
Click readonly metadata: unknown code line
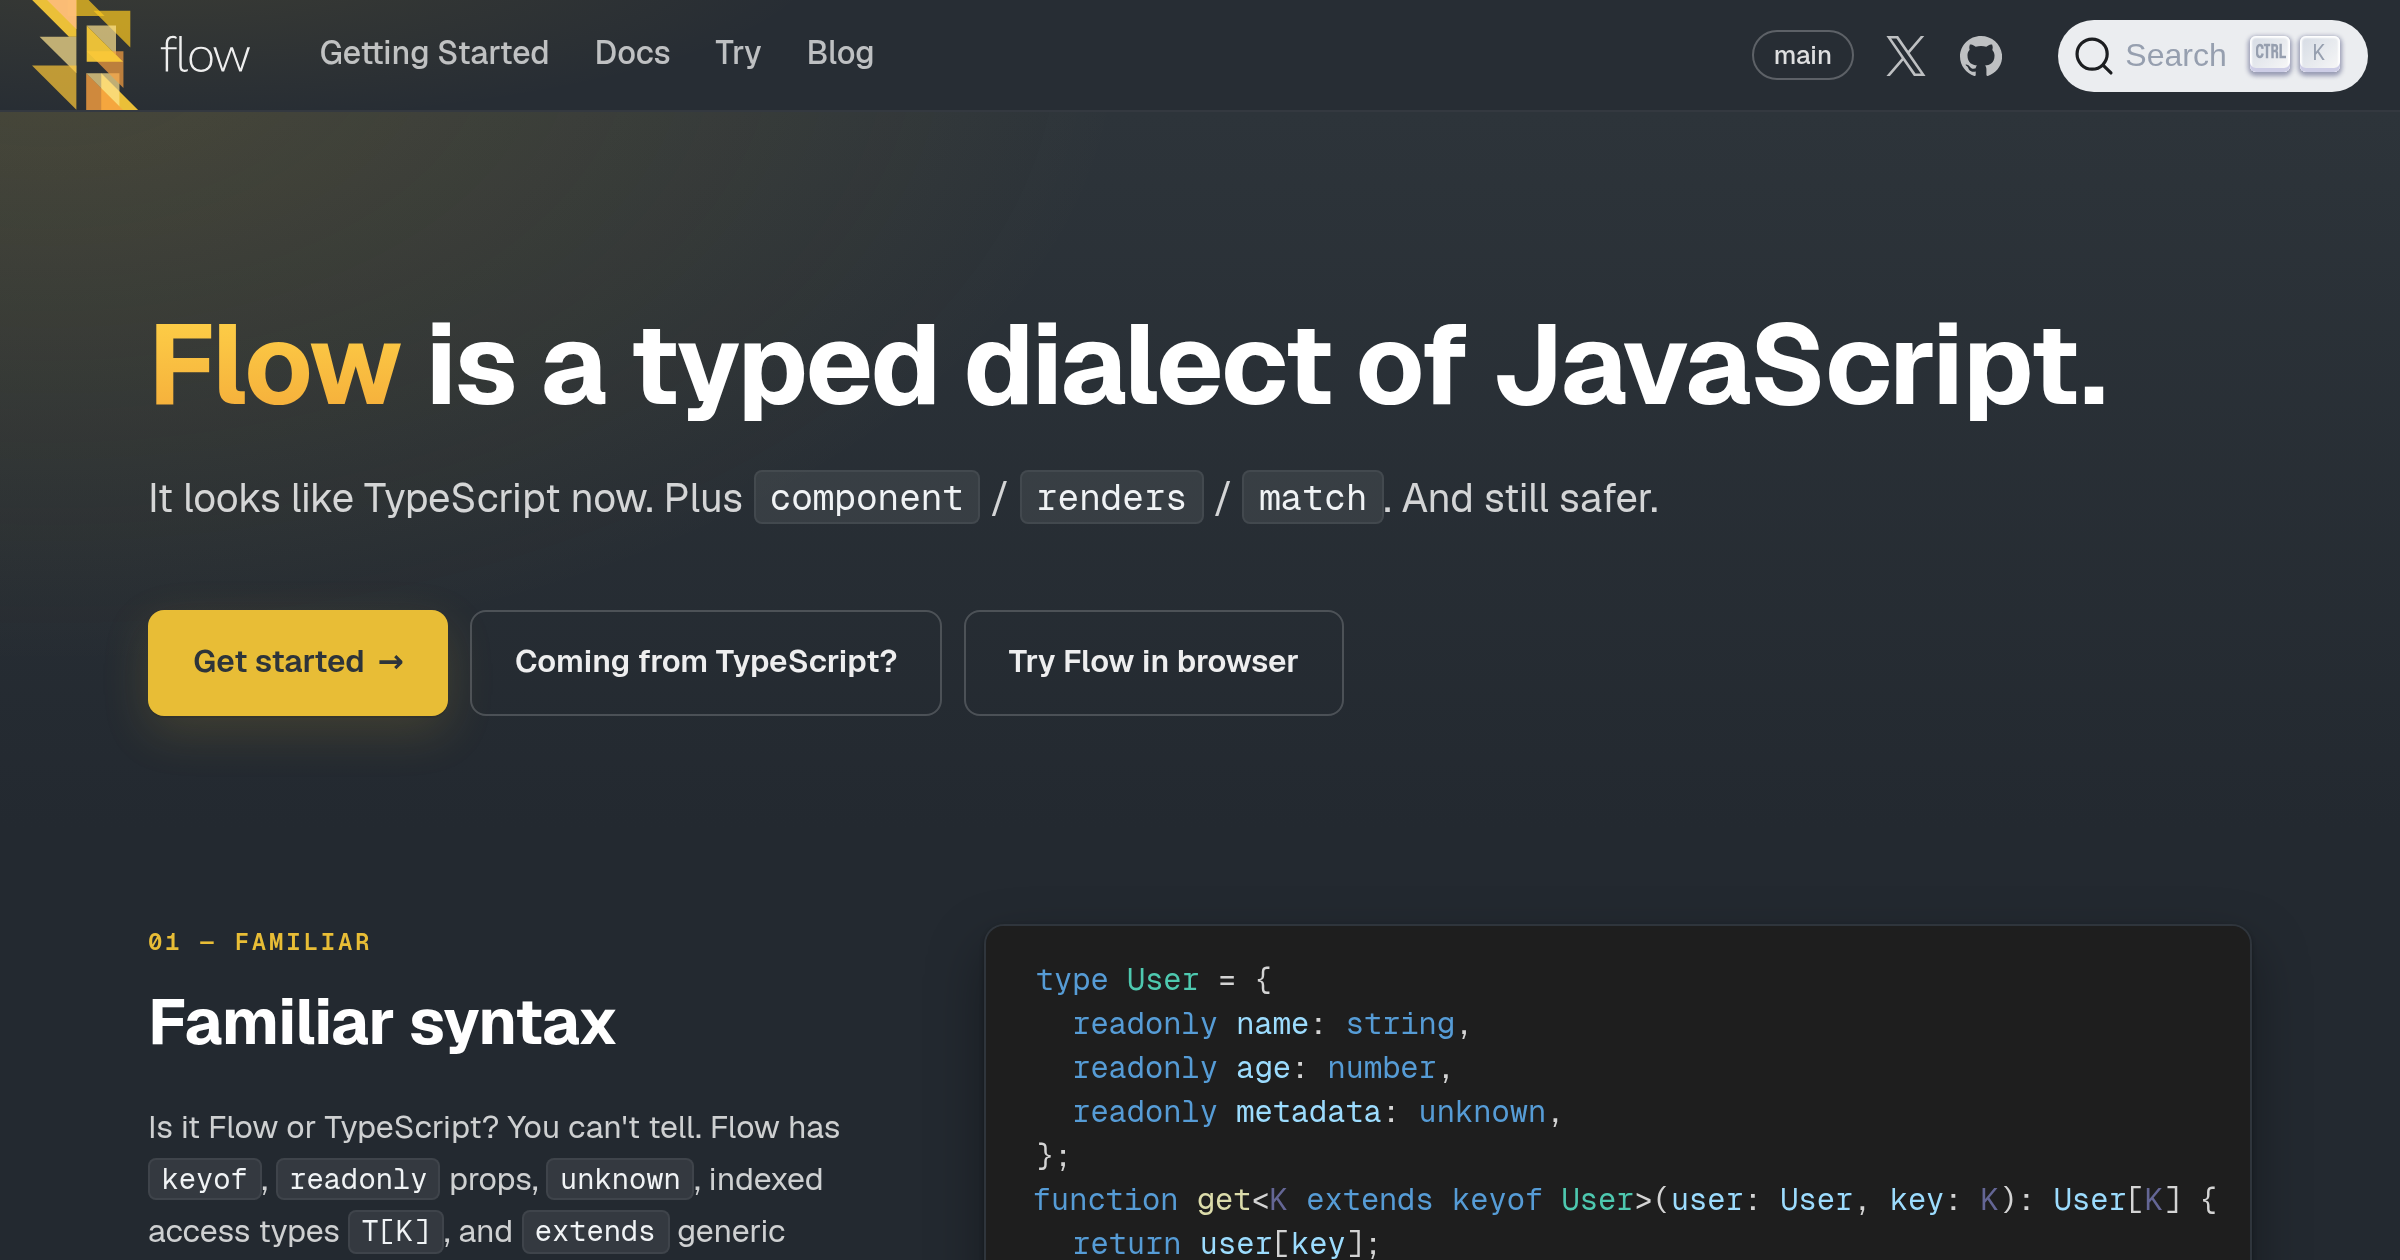[x=1317, y=1111]
